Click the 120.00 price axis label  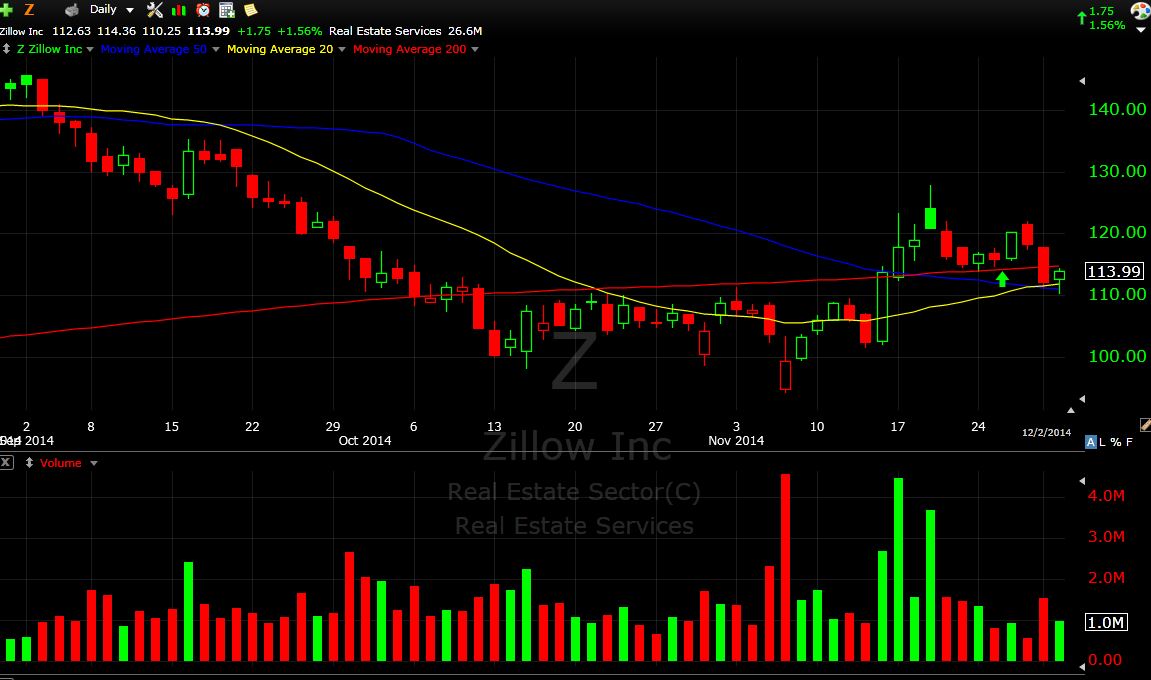coord(1117,232)
